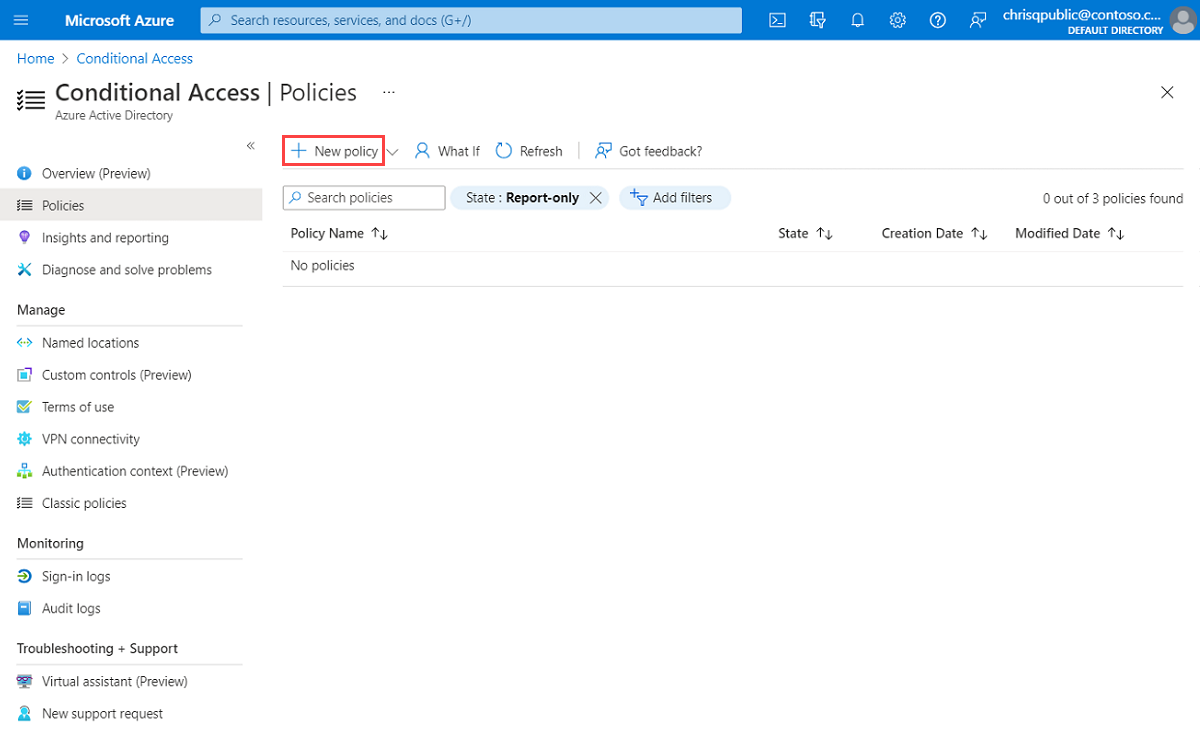Open the ellipsis menu next to the page title
Screen dimensions: 1200x736
388,91
